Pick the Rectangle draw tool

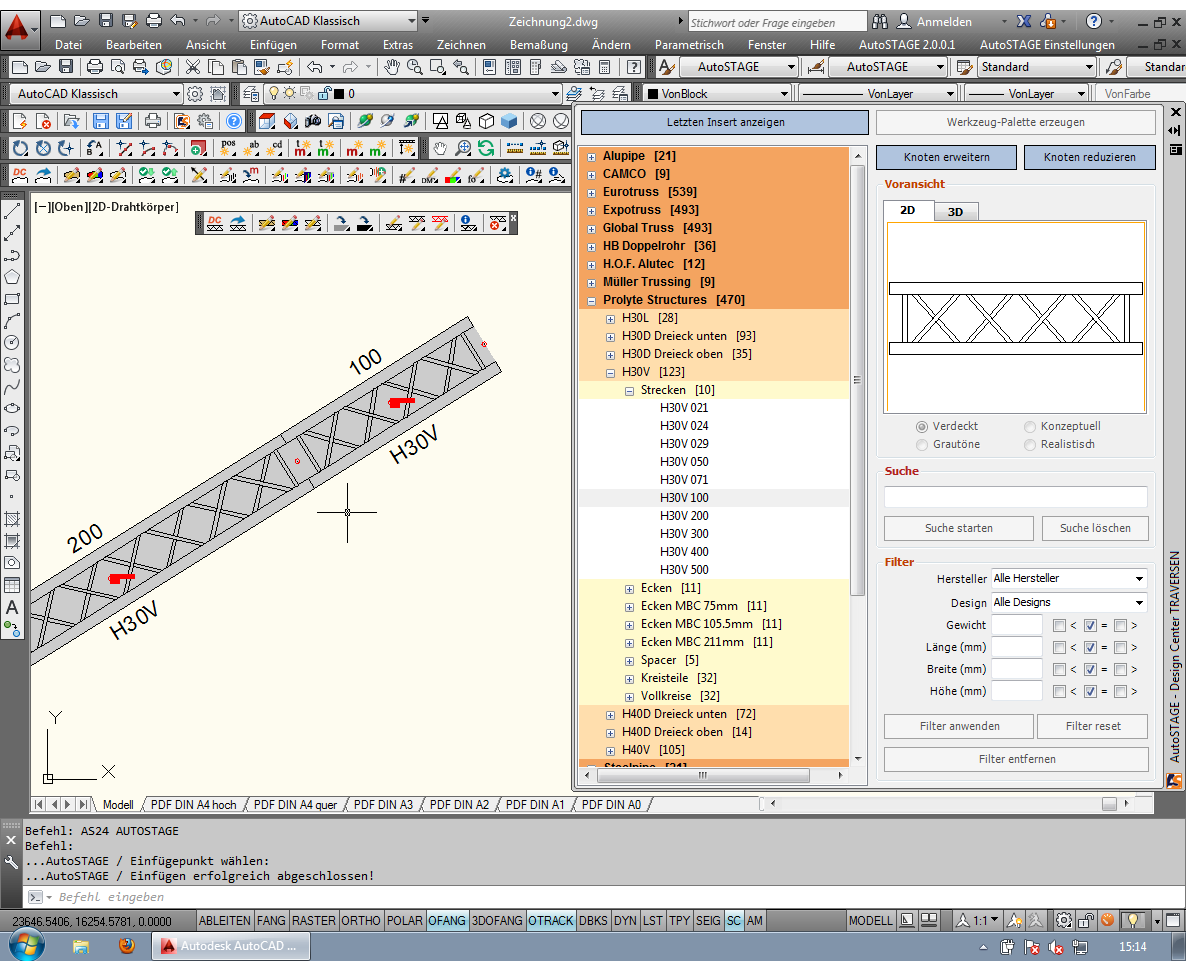(12, 299)
